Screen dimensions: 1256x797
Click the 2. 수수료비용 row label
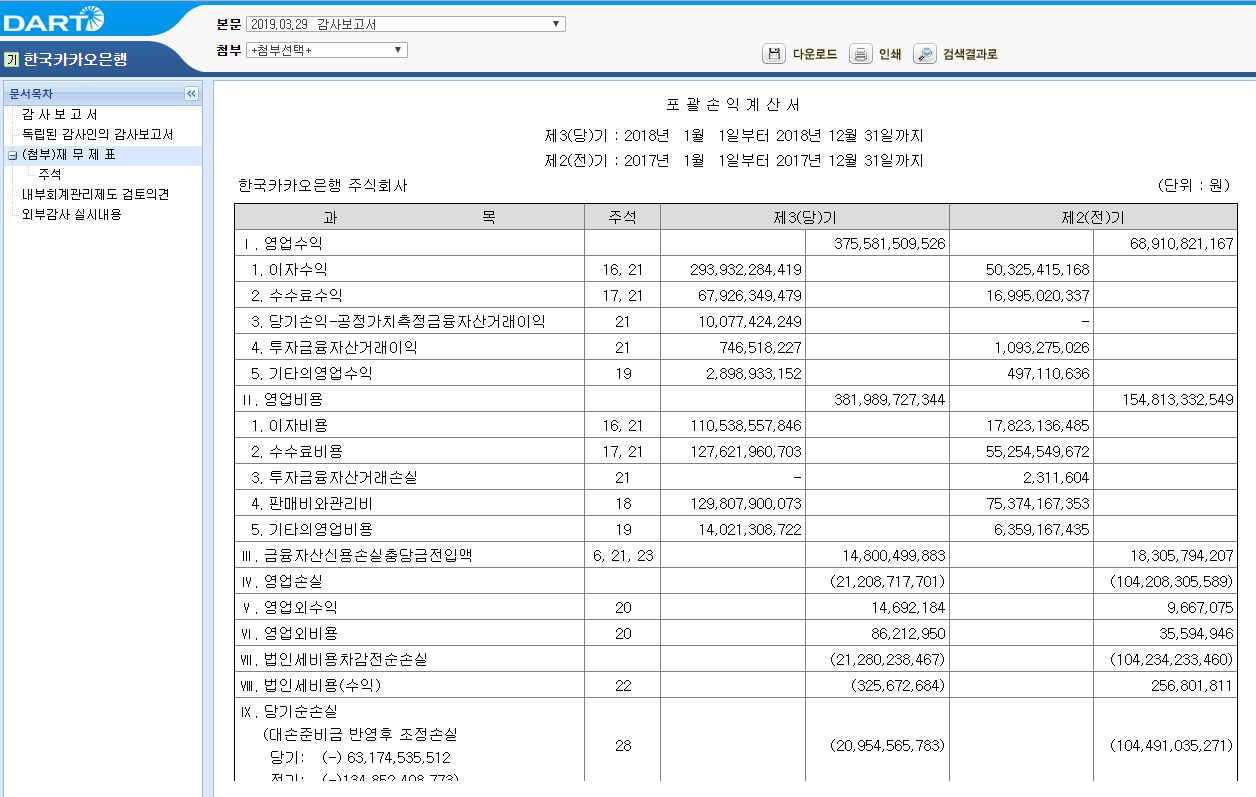(x=297, y=452)
